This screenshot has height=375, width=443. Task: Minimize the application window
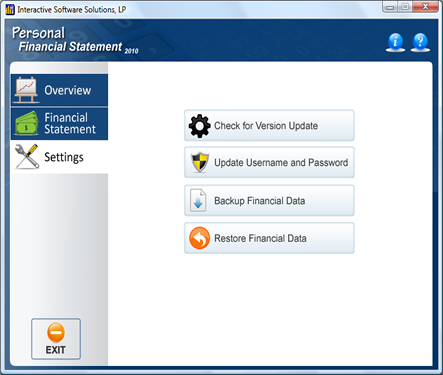point(390,7)
